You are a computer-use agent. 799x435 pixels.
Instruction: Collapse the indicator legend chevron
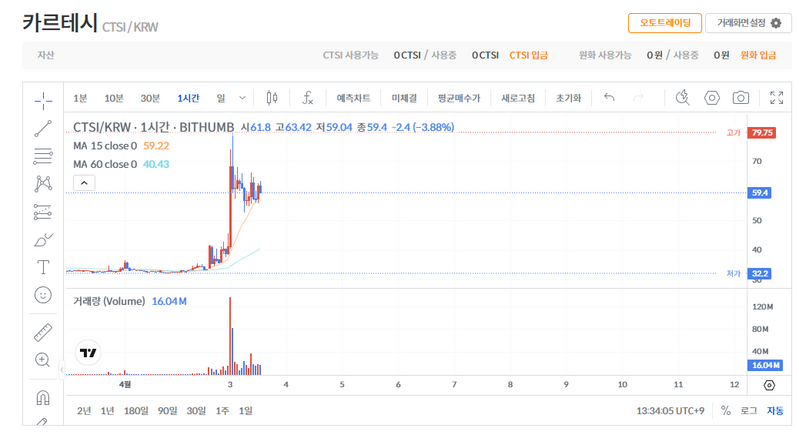[84, 182]
